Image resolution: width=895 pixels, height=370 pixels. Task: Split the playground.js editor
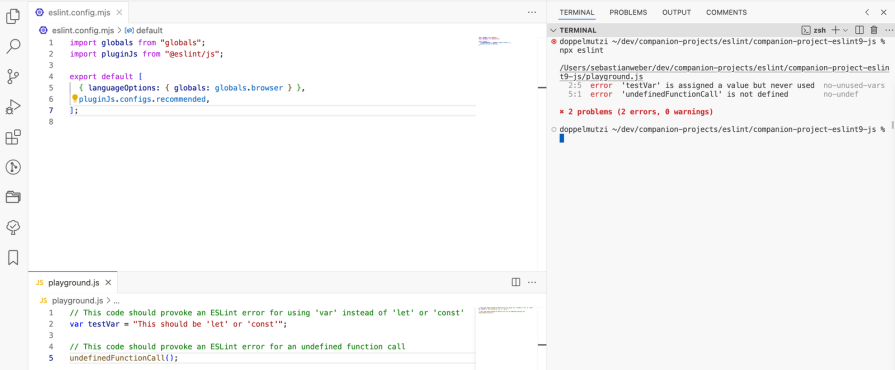(516, 282)
